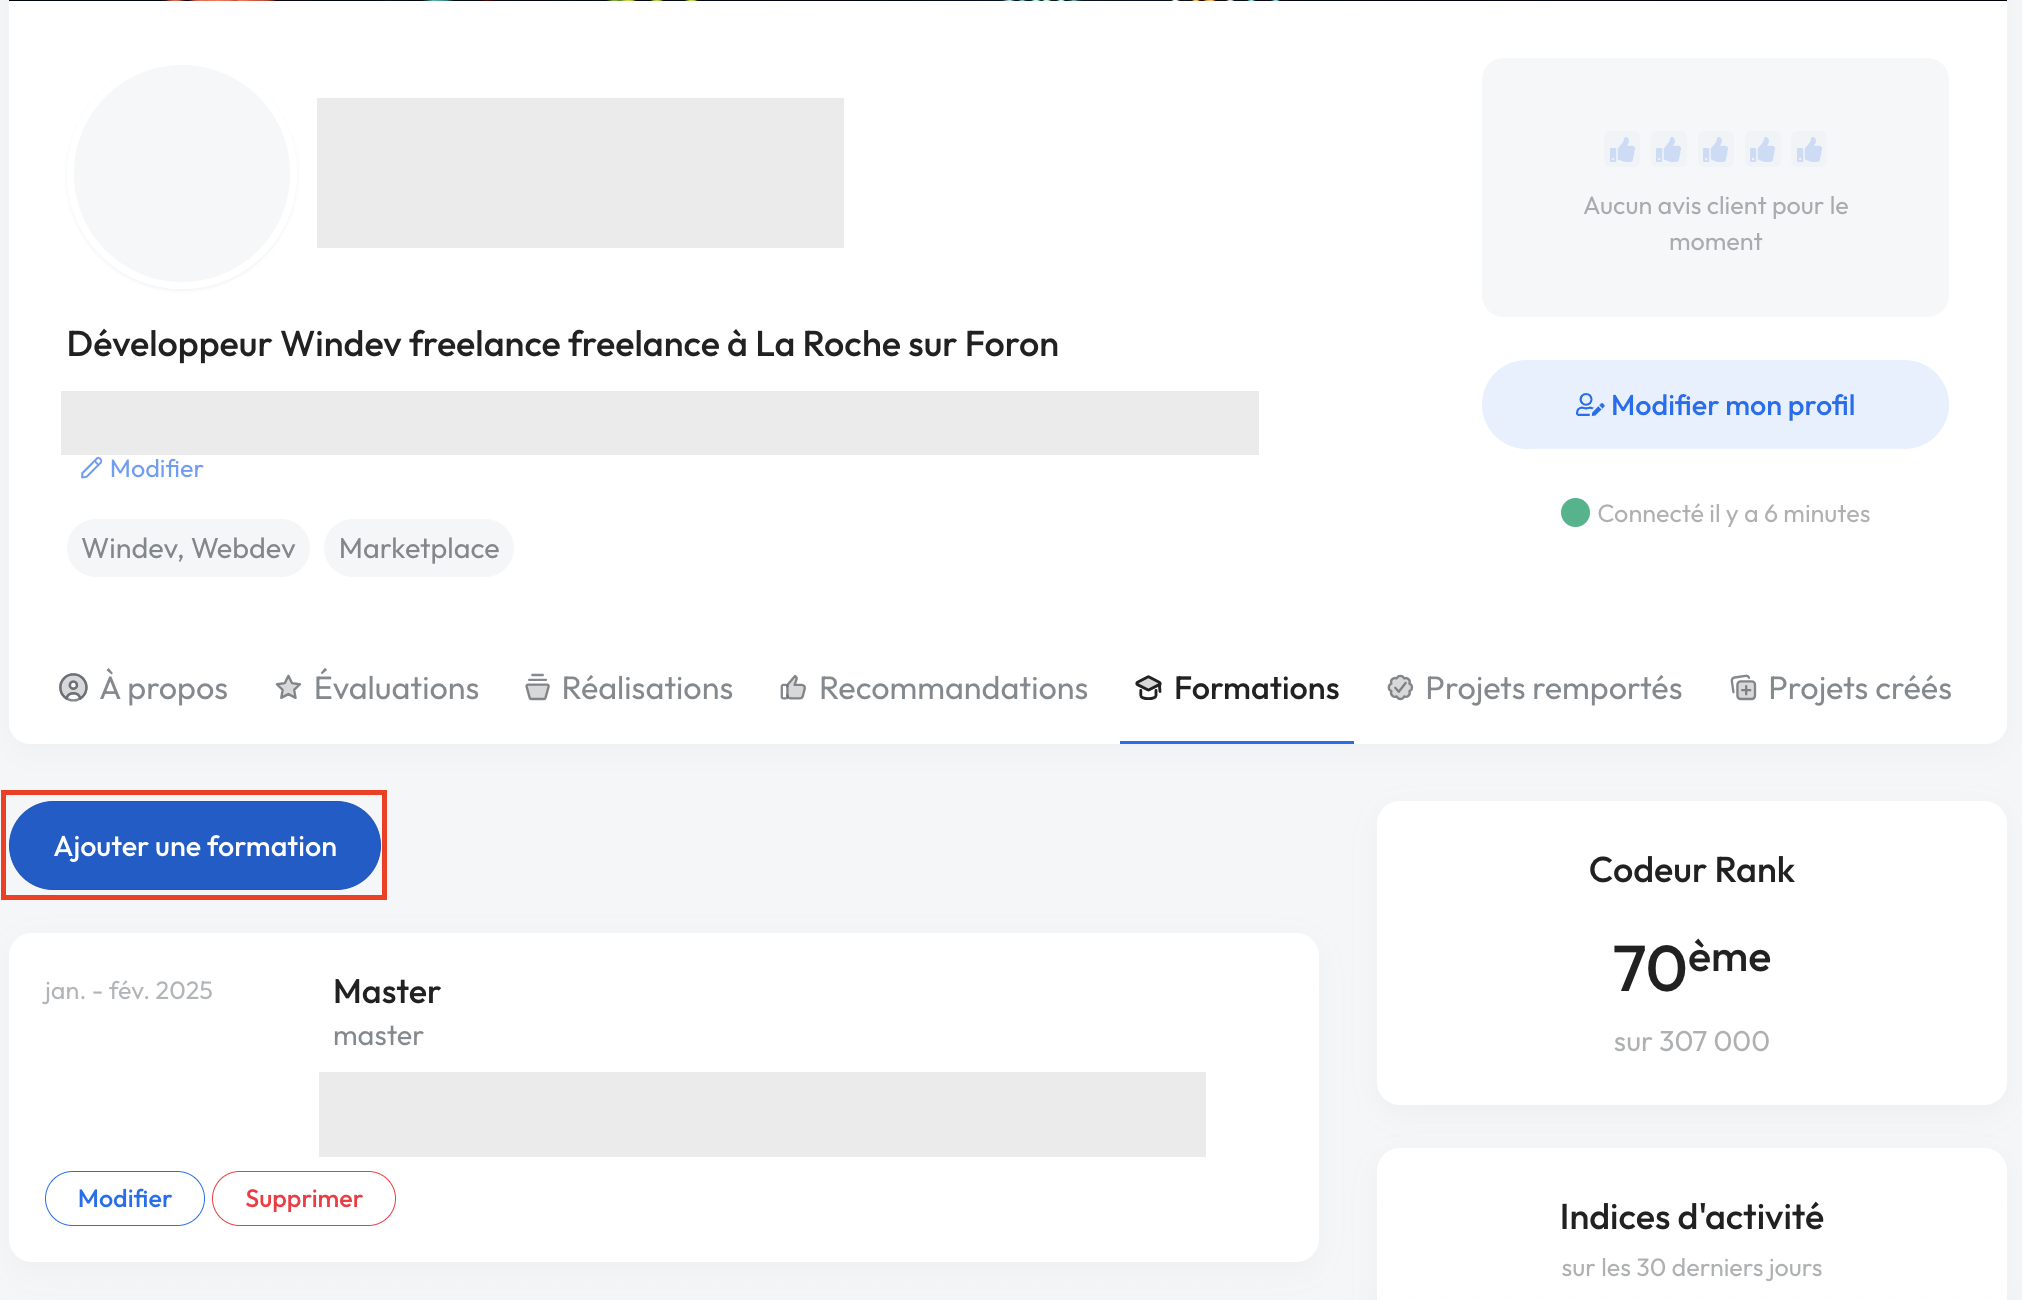Click Modifier button for Master formation
Screen dimensions: 2022x1300
coord(125,1198)
